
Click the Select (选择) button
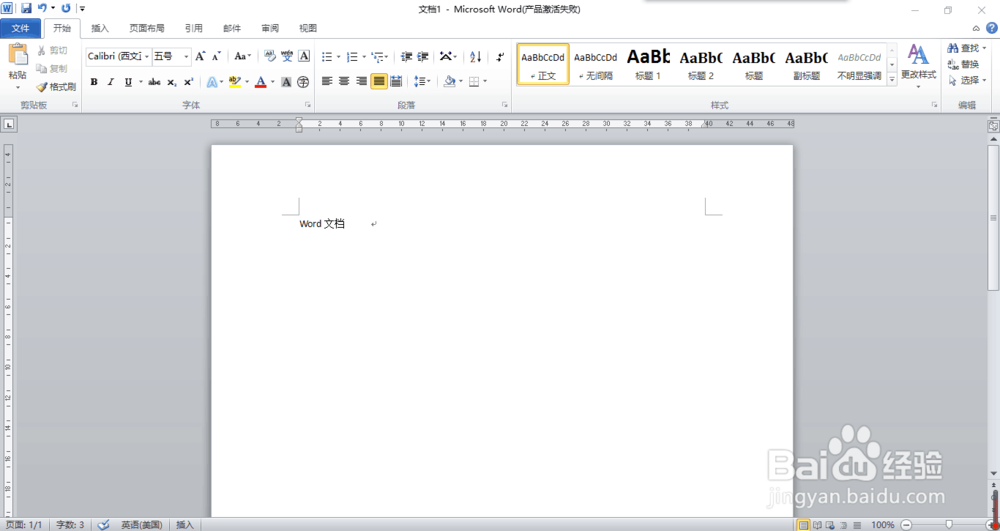pos(967,80)
